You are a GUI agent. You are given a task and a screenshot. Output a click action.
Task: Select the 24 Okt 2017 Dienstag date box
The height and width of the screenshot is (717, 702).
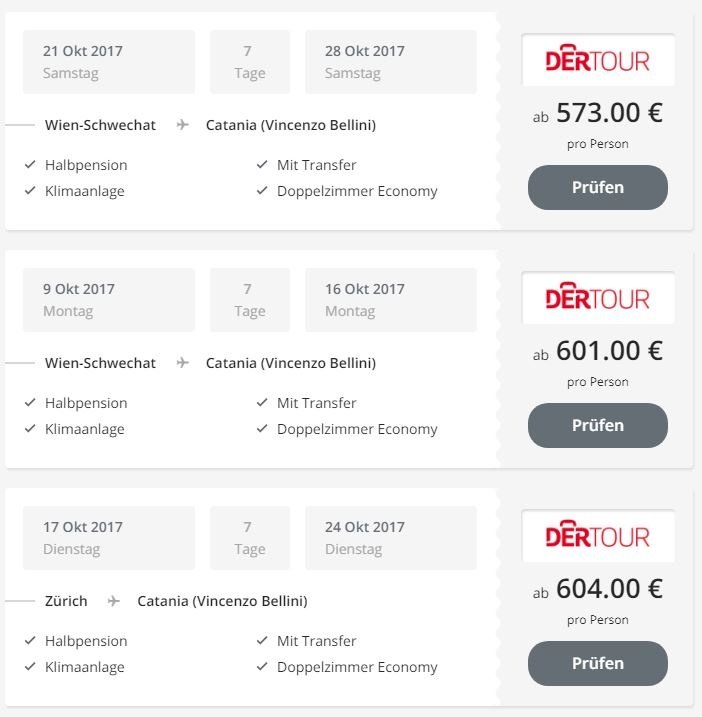coord(391,538)
